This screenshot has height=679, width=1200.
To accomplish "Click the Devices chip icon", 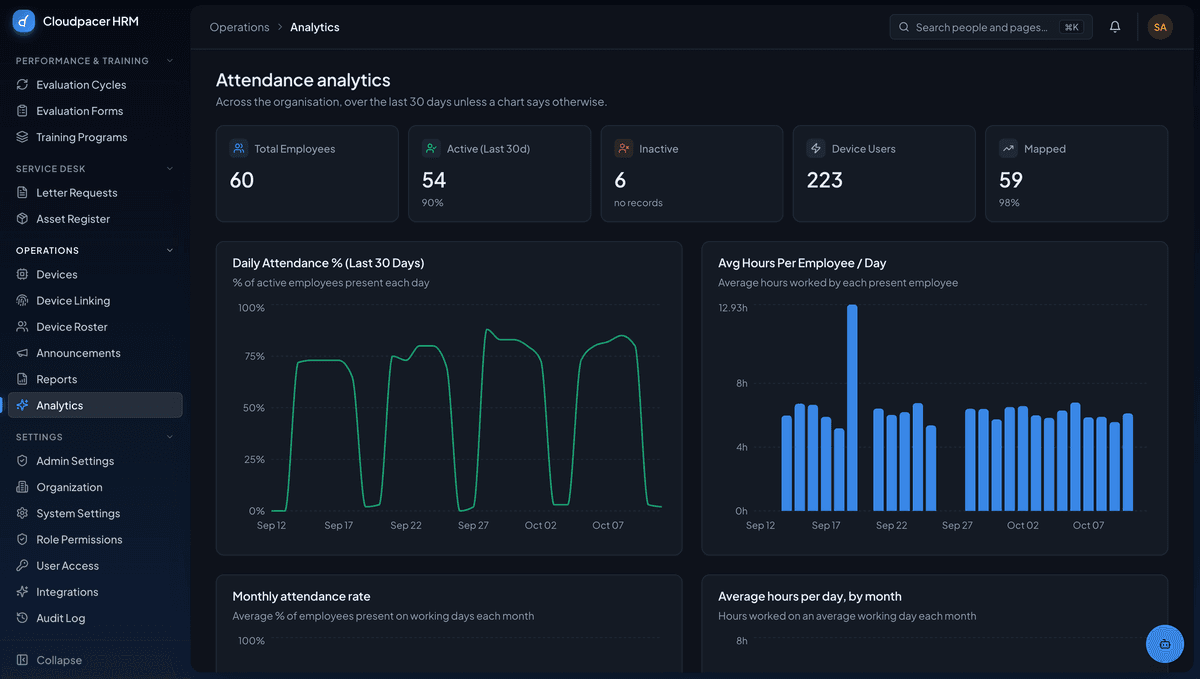I will tap(23, 275).
